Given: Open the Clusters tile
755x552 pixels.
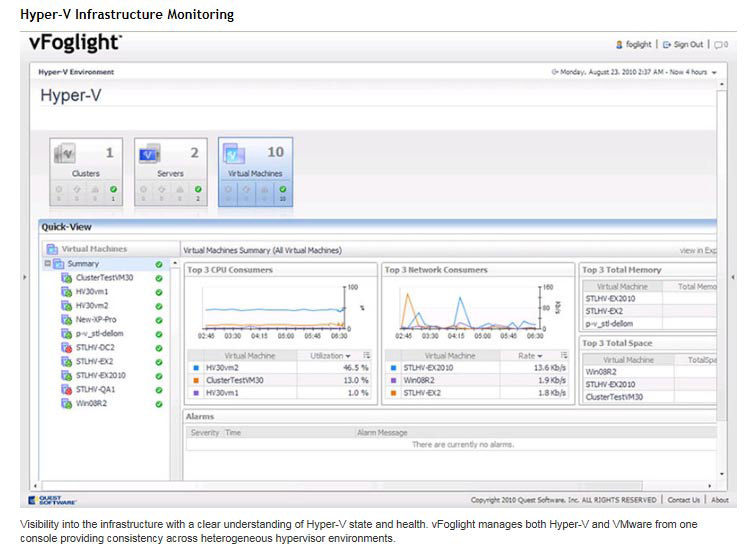Looking at the screenshot, I should [86, 172].
